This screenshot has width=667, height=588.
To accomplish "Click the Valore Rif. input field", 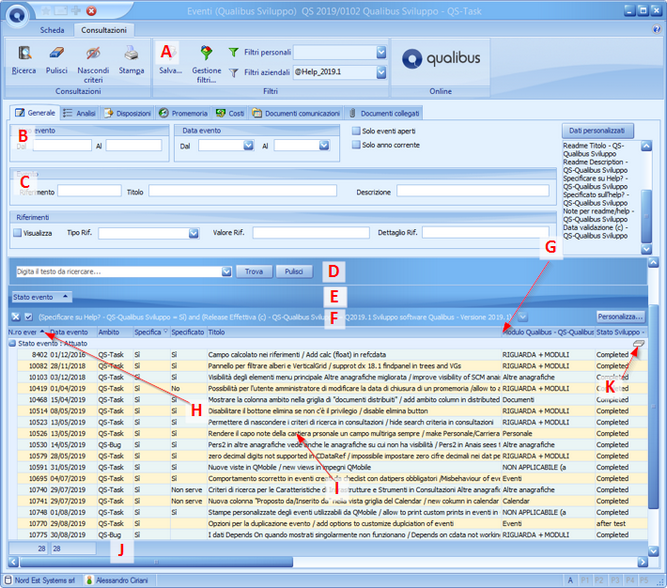I will tap(311, 233).
